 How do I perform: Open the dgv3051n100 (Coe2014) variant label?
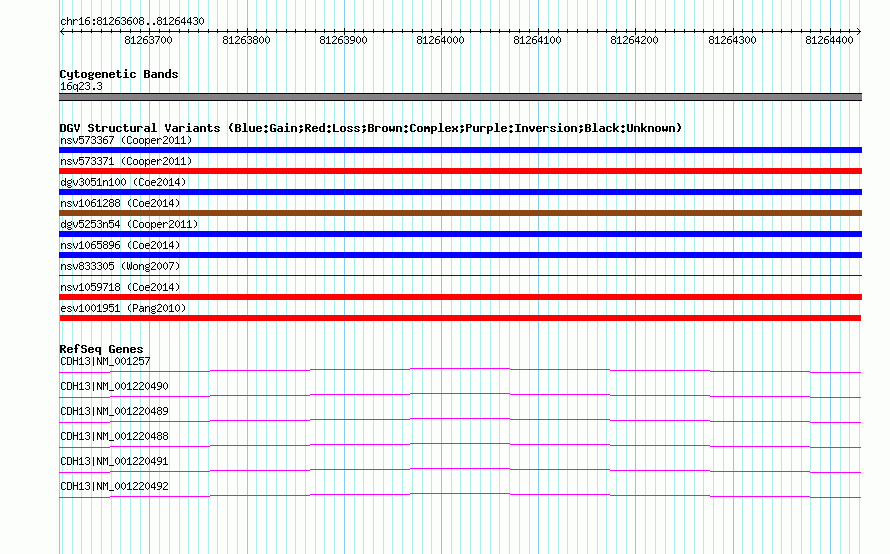coord(123,182)
